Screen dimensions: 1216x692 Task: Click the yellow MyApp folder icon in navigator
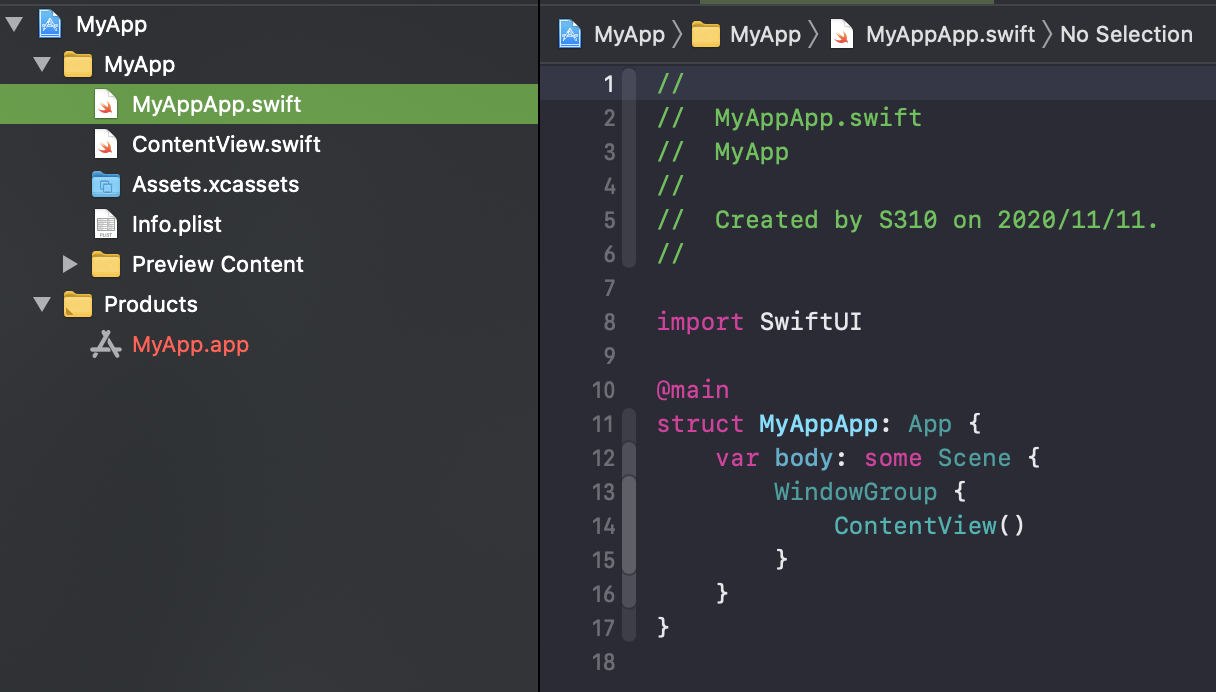[x=77, y=64]
